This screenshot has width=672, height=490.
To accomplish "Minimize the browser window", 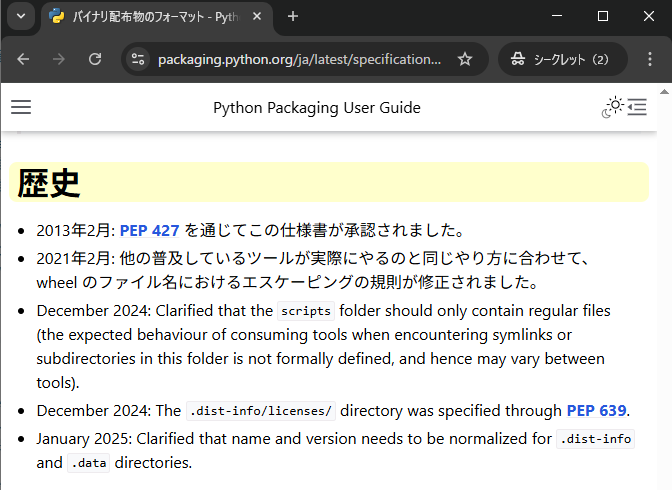I will tap(557, 16).
